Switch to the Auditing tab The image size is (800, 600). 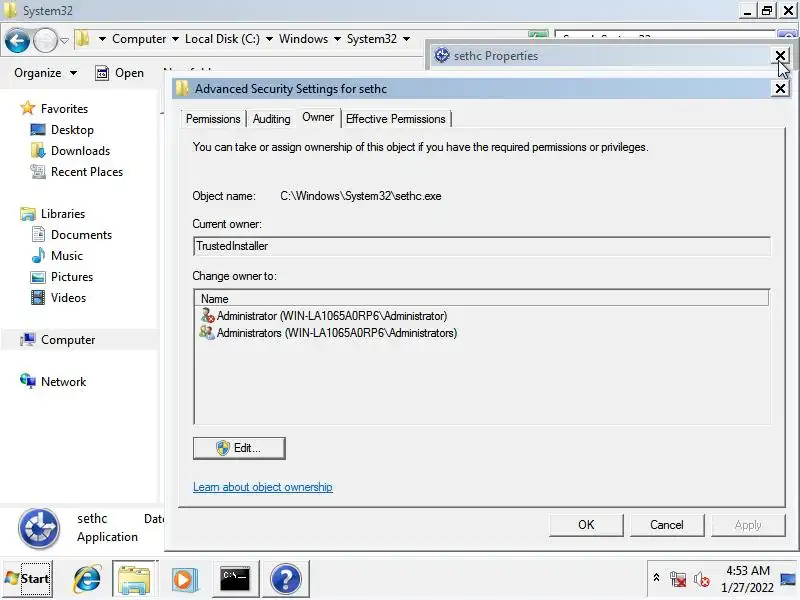[271, 119]
